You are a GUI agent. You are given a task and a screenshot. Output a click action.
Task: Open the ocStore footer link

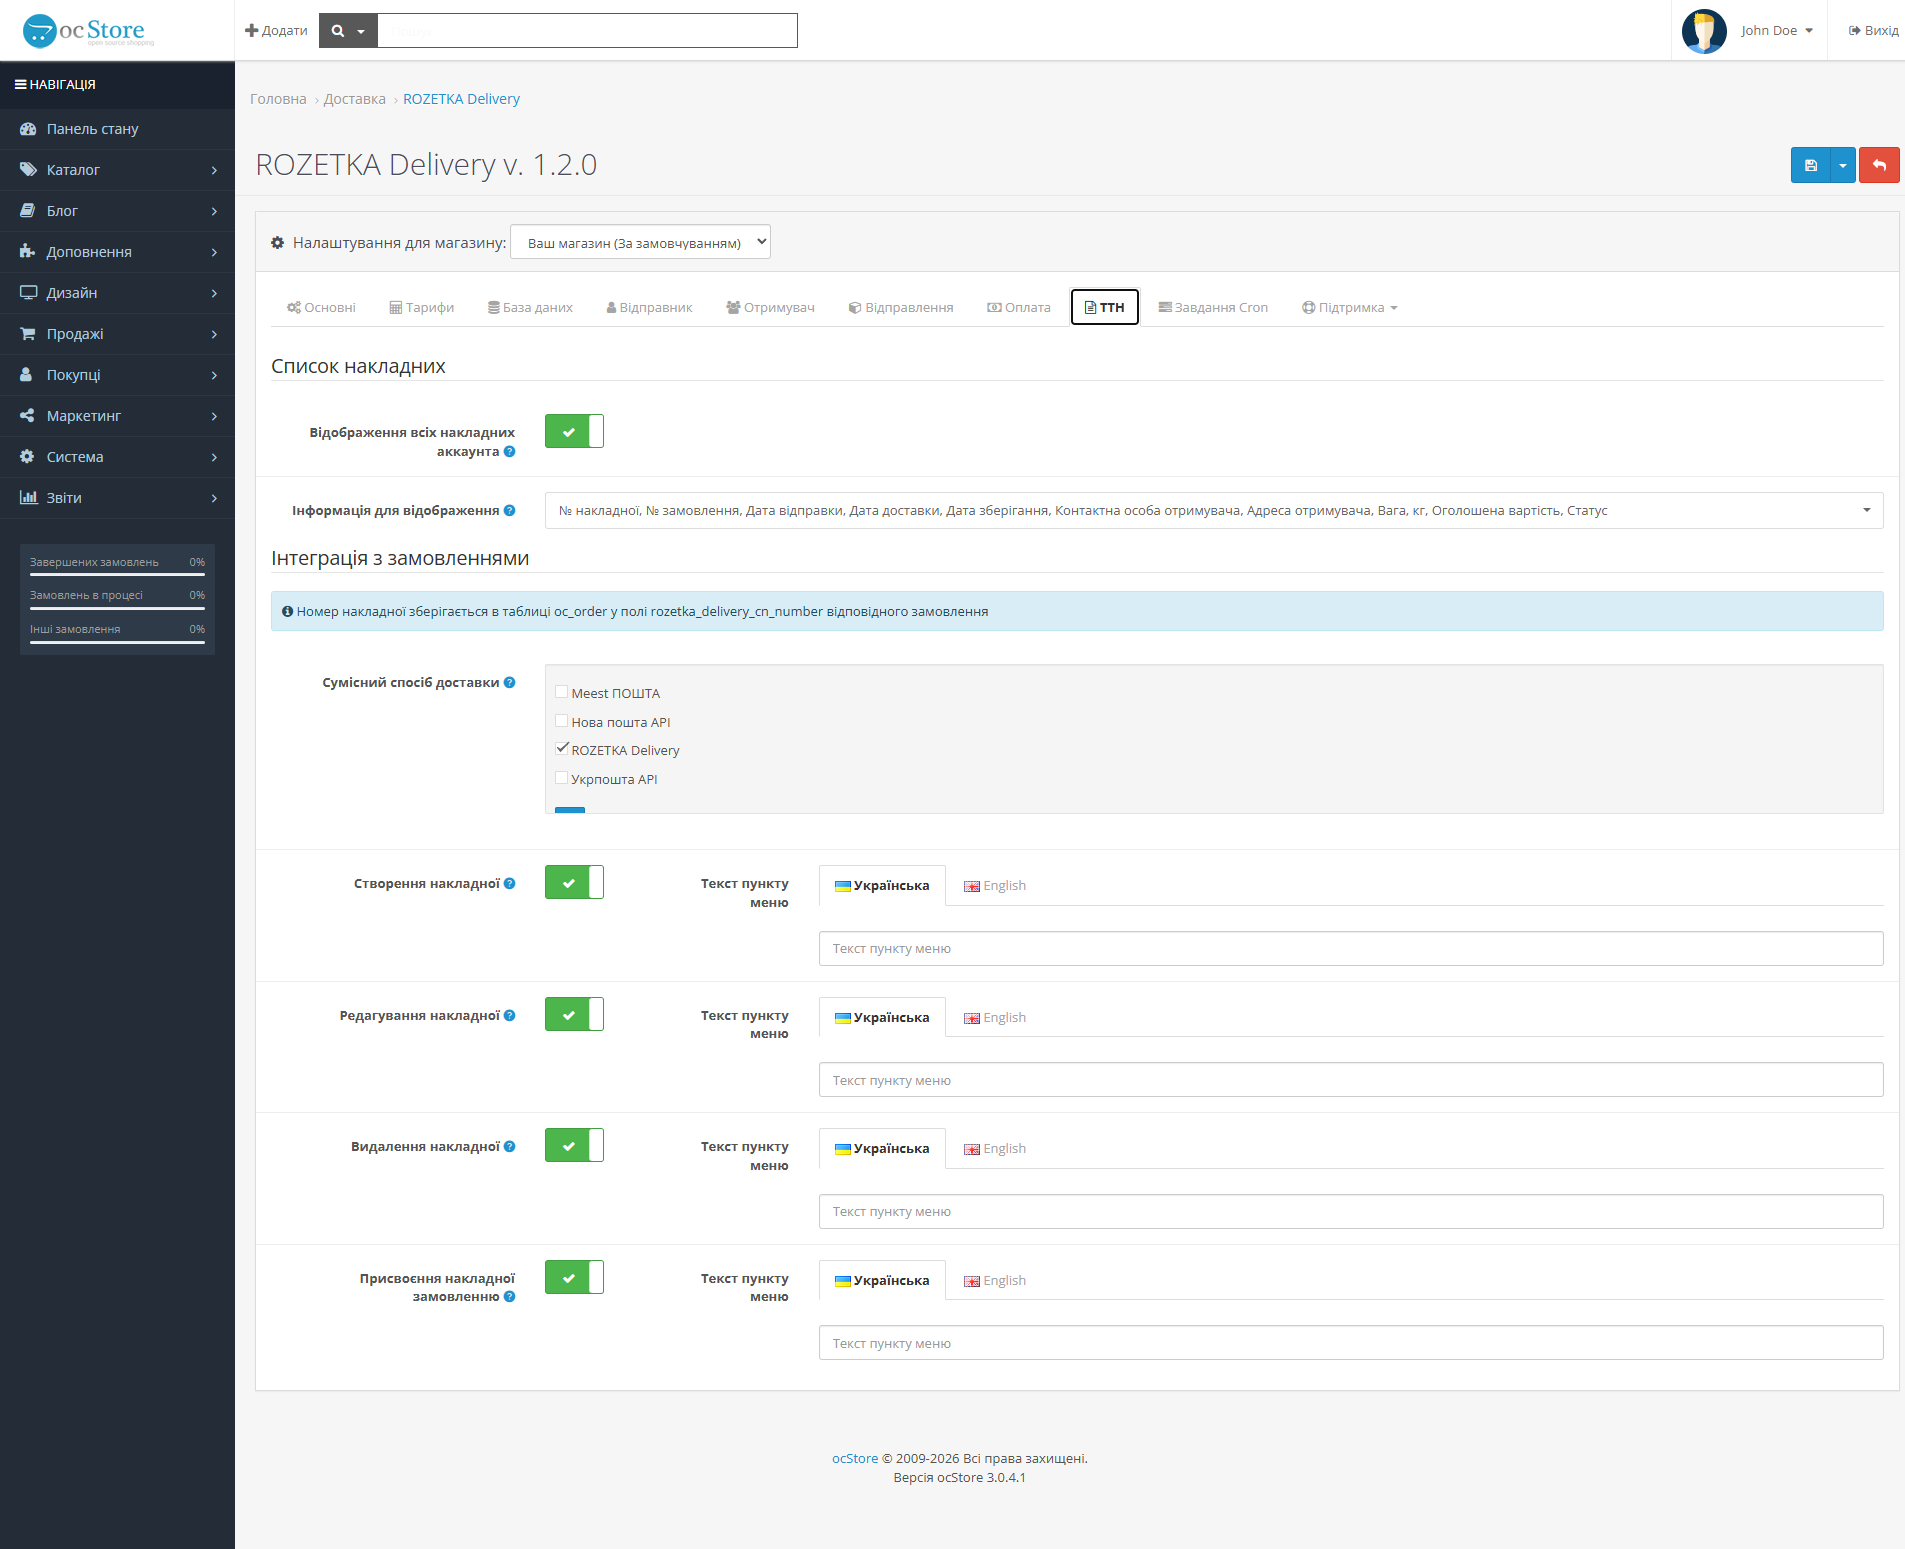coord(855,1459)
